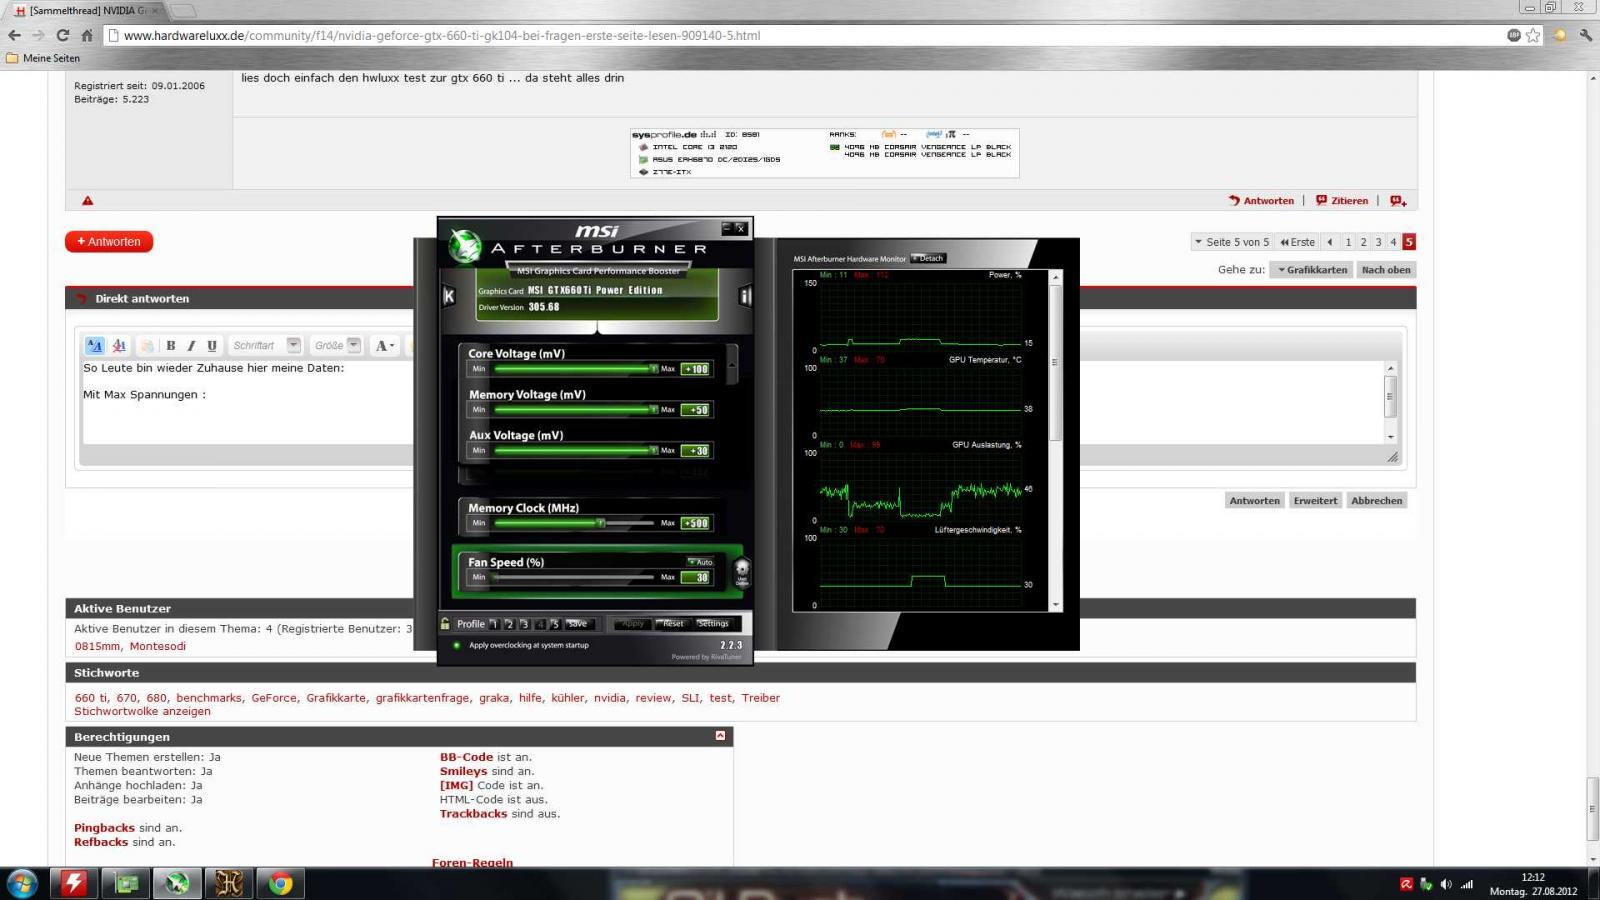Click the red report-post warning triangle
The image size is (1600, 900).
(88, 201)
